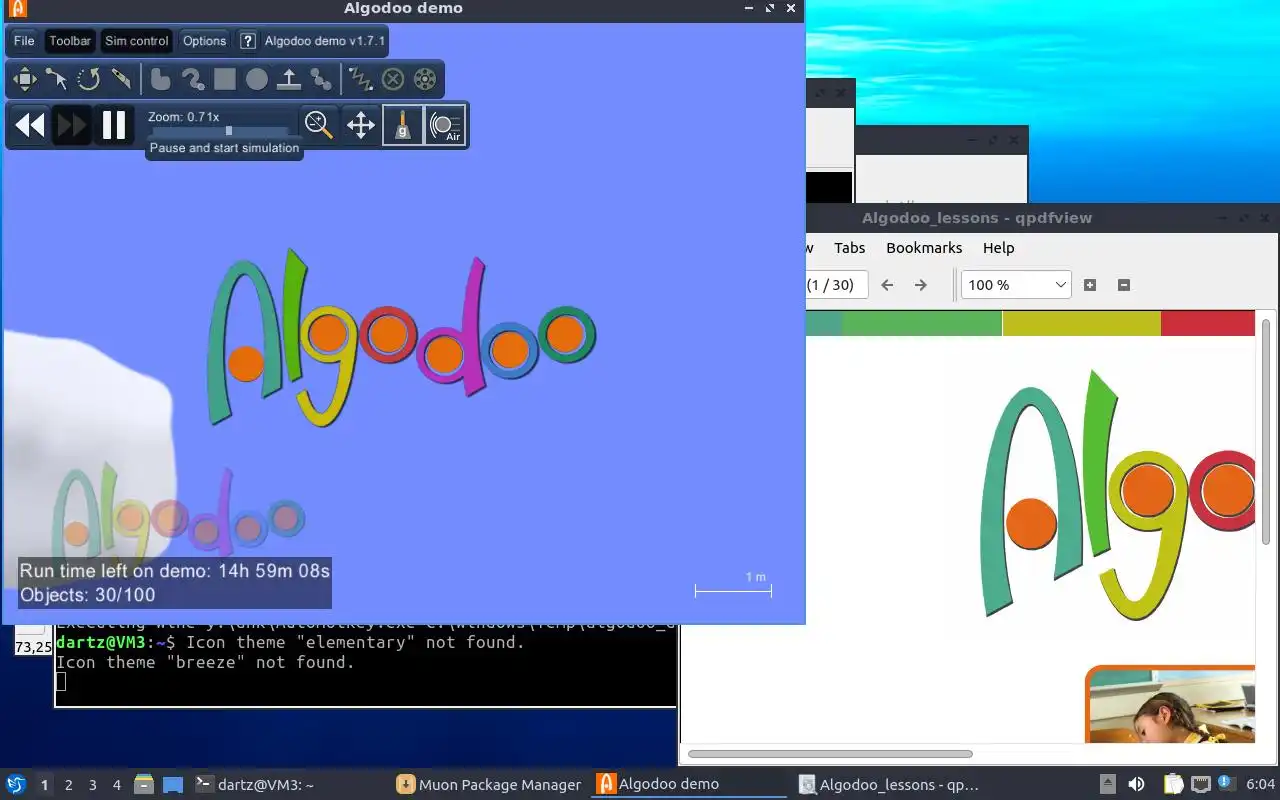Go to previous page in qpdfview
The width and height of the screenshot is (1280, 800).
pos(887,285)
